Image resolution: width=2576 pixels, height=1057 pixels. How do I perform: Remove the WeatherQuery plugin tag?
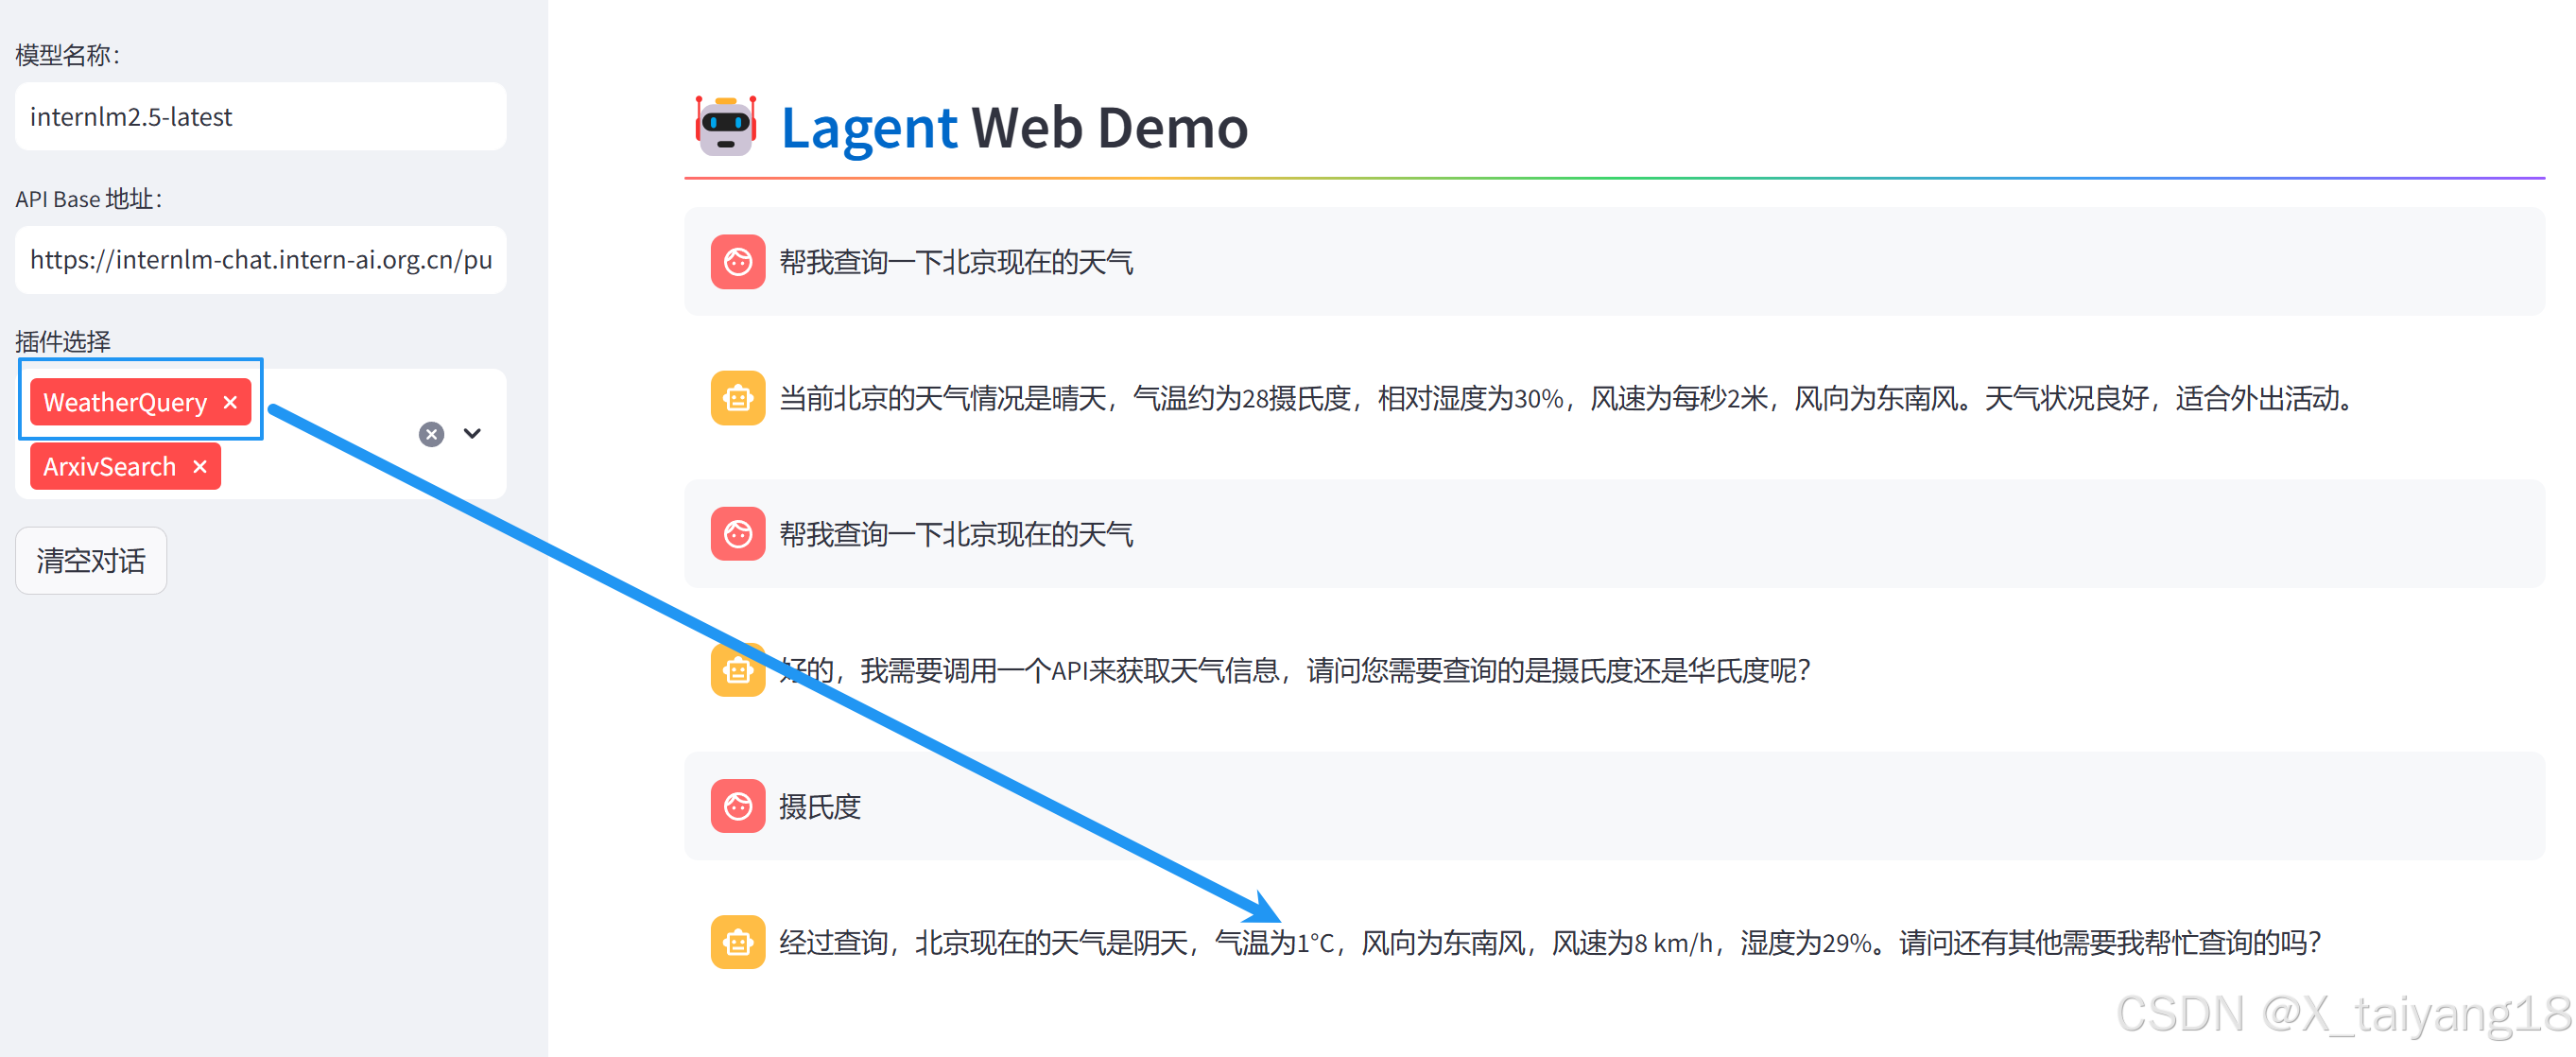click(231, 402)
